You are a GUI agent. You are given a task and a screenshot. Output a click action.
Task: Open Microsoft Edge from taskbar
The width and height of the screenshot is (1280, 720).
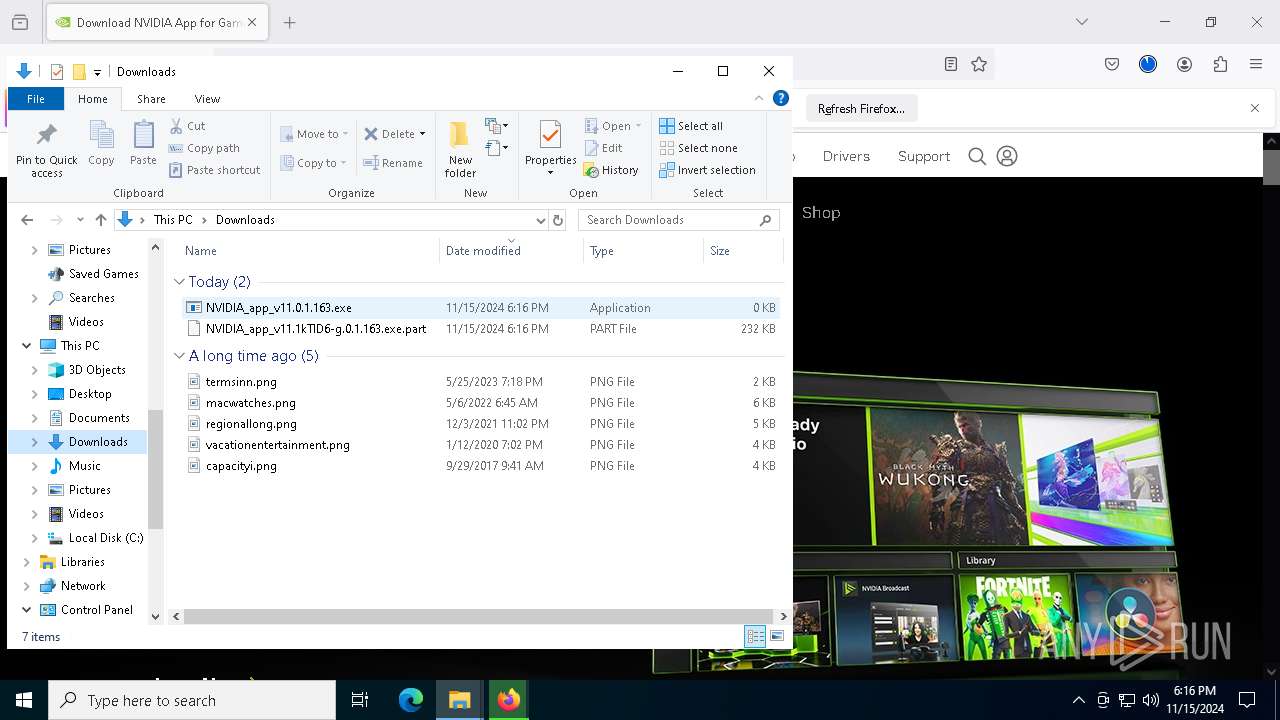click(411, 700)
